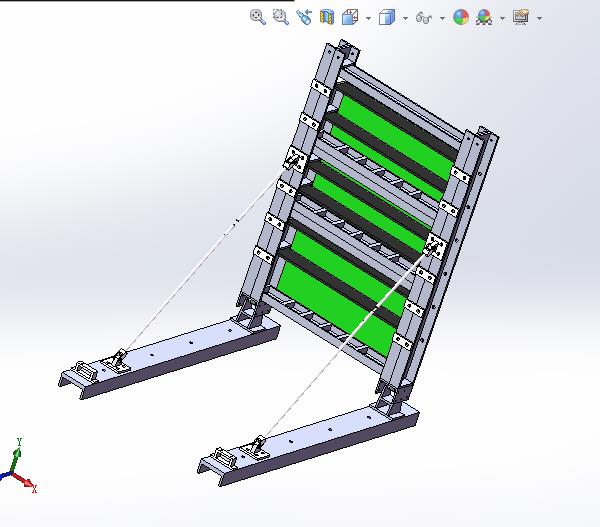Click the Zoom to Fit icon
600x527 pixels.
point(258,17)
